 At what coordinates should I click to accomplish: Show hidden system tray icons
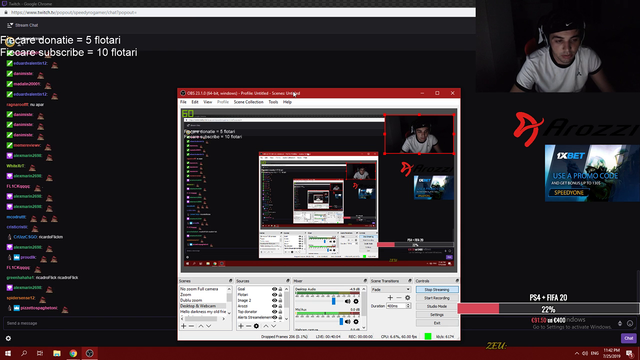(x=577, y=353)
